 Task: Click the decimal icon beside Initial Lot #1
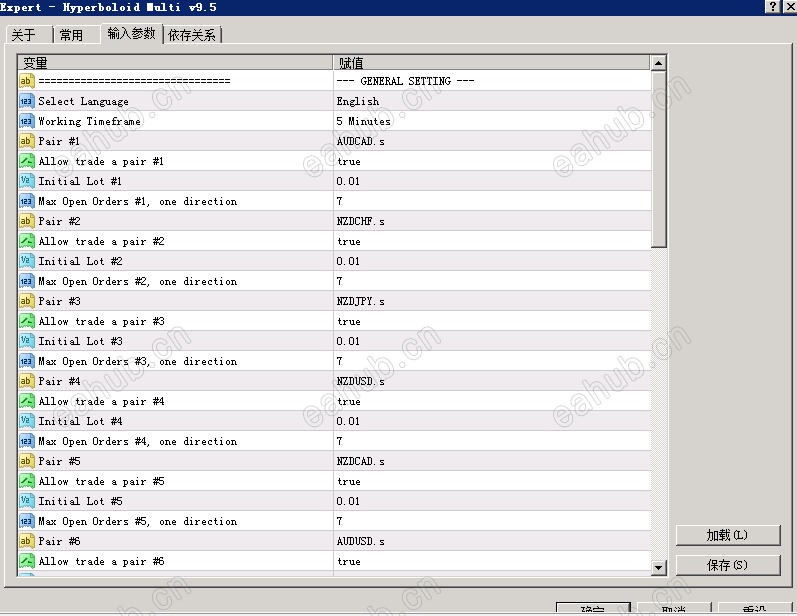pos(26,181)
